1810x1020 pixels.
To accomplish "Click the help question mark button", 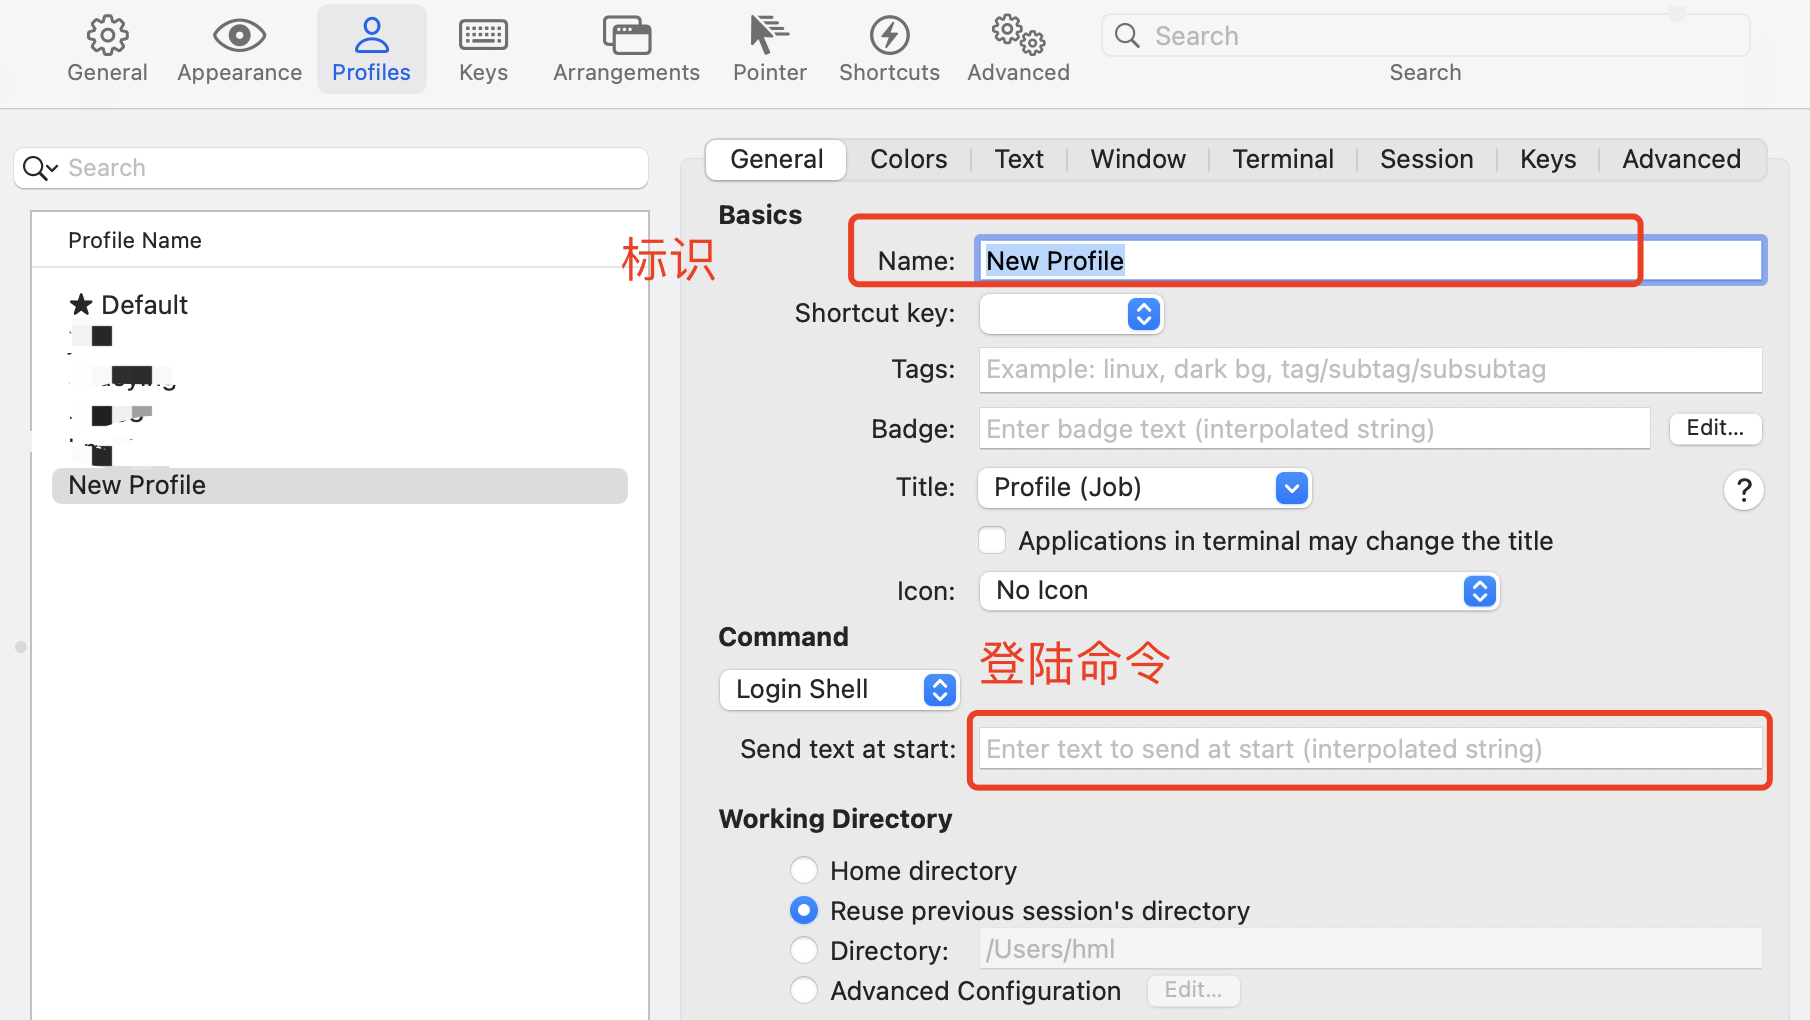I will 1743,490.
